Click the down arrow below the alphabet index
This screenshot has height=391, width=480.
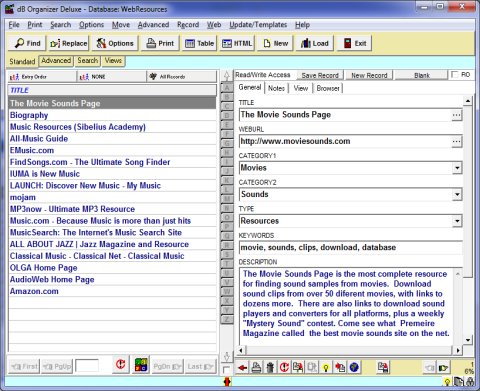click(x=227, y=356)
